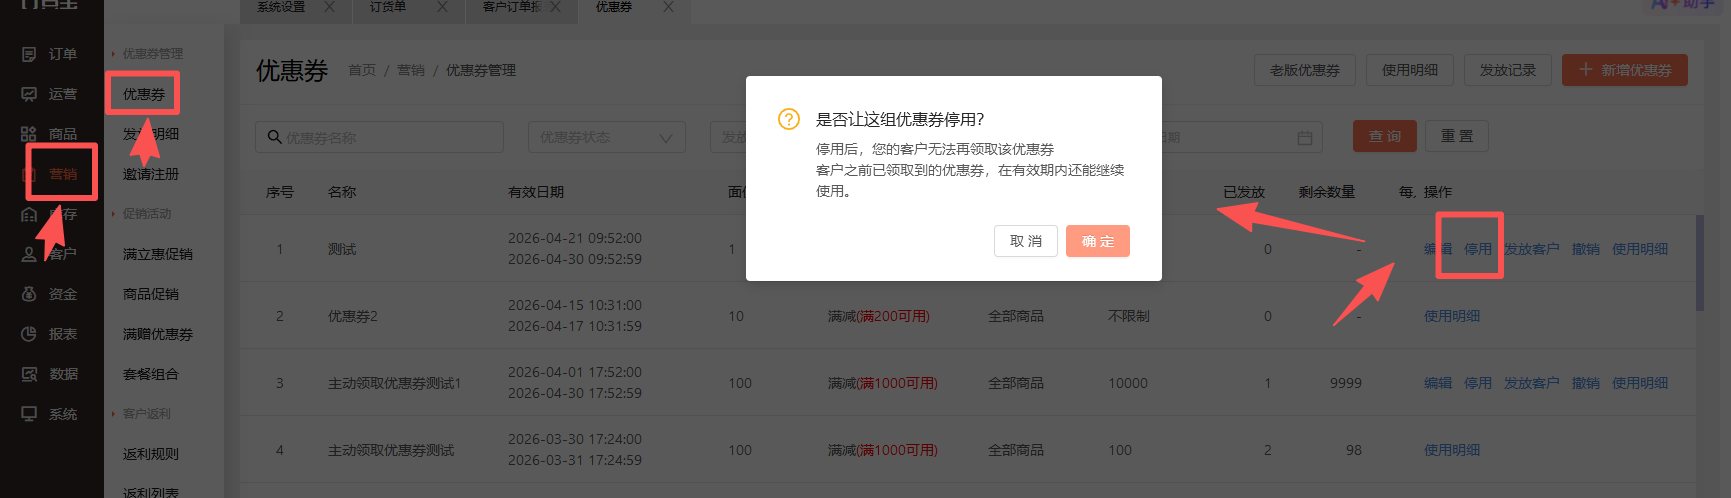Open the 商品 section in the sidebar

pos(50,134)
